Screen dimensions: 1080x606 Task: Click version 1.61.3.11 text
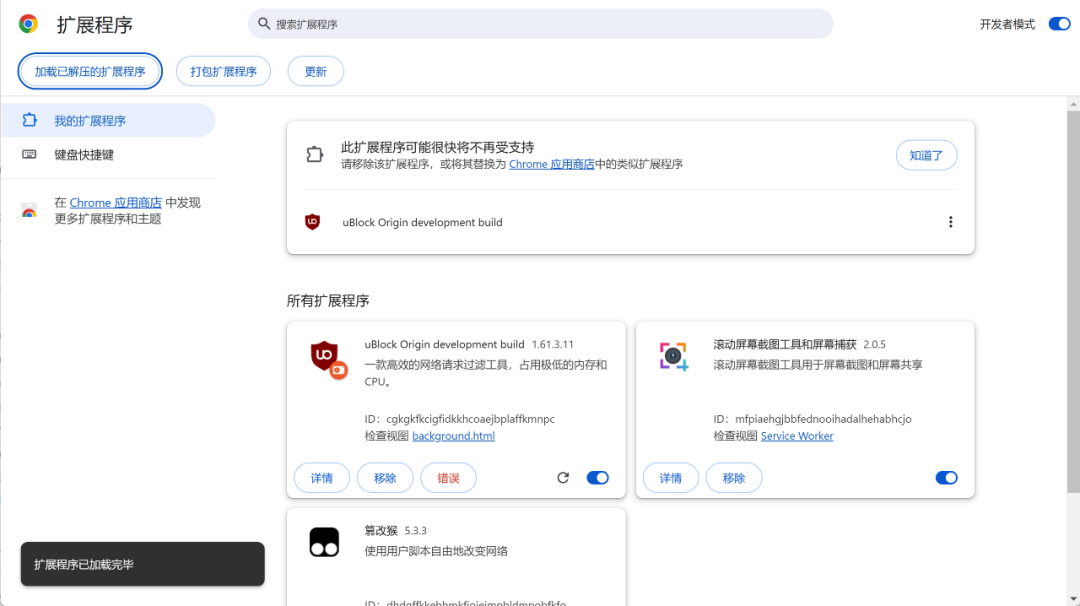coord(552,344)
